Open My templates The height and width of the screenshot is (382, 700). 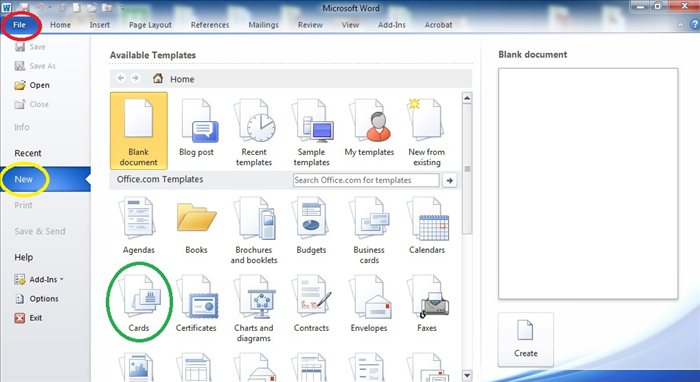click(x=369, y=129)
